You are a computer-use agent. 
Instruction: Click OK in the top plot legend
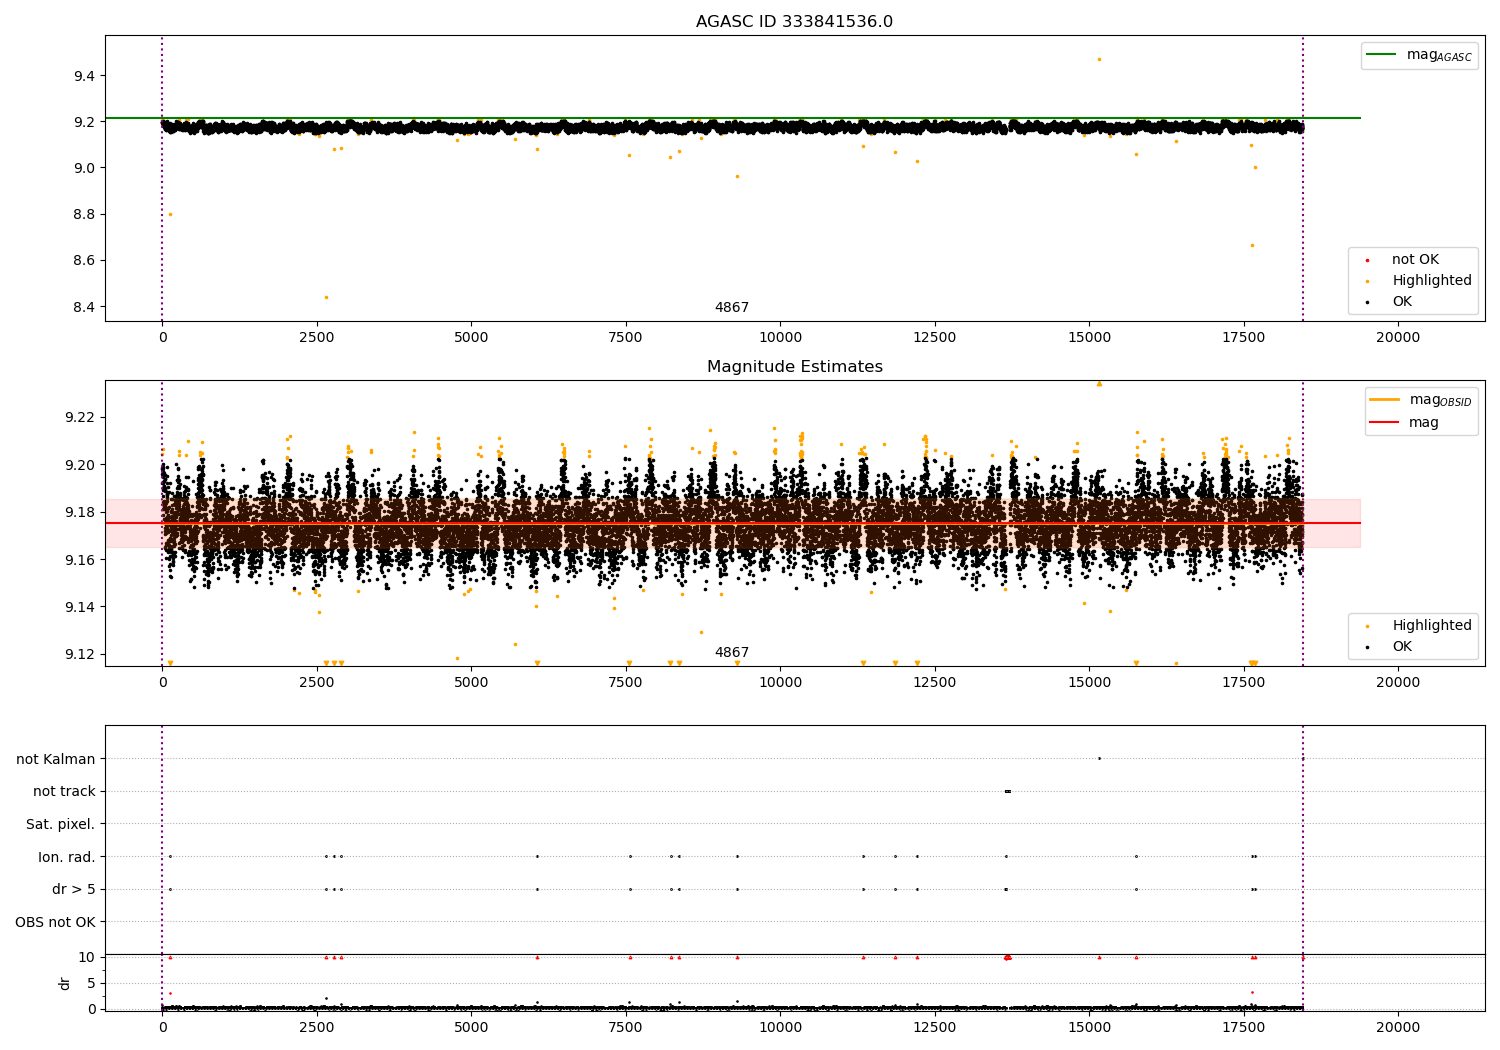tap(1390, 302)
